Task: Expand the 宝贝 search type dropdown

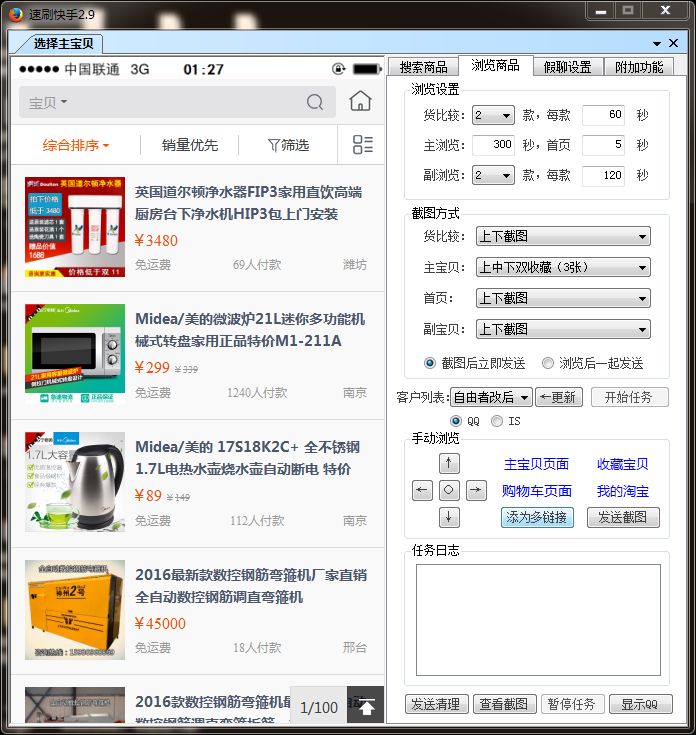Action: [x=48, y=102]
